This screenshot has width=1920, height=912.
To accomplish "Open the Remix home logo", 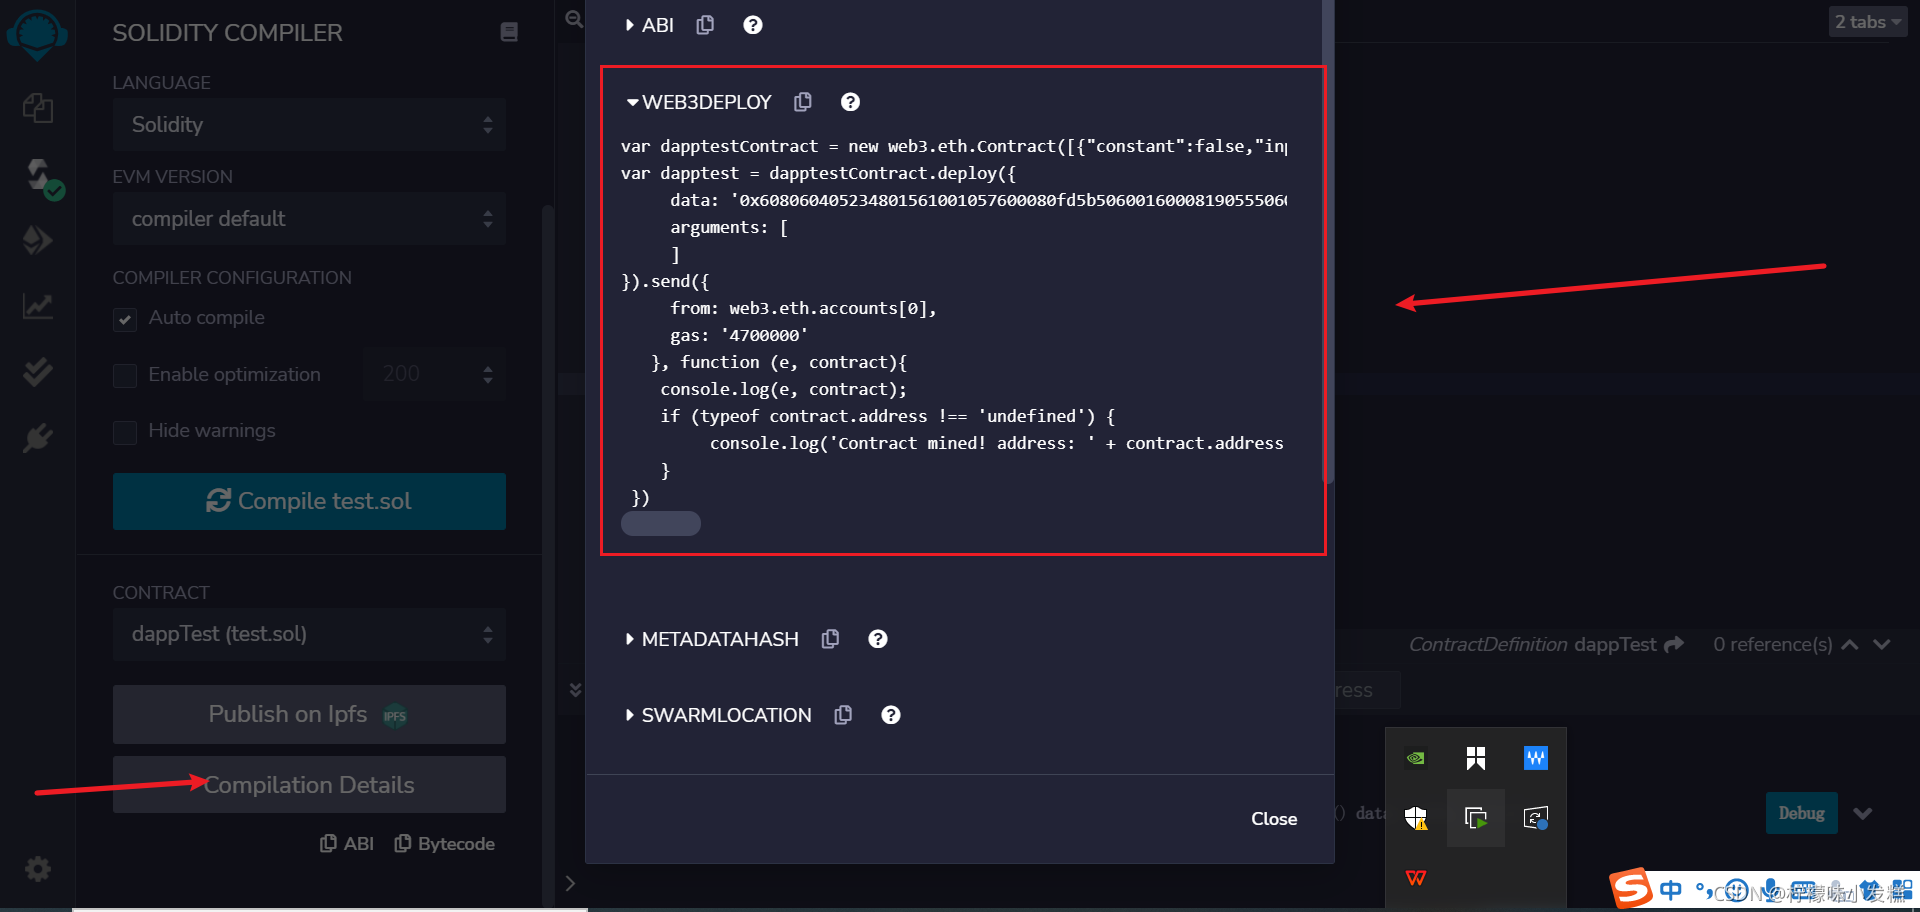I will [x=37, y=34].
